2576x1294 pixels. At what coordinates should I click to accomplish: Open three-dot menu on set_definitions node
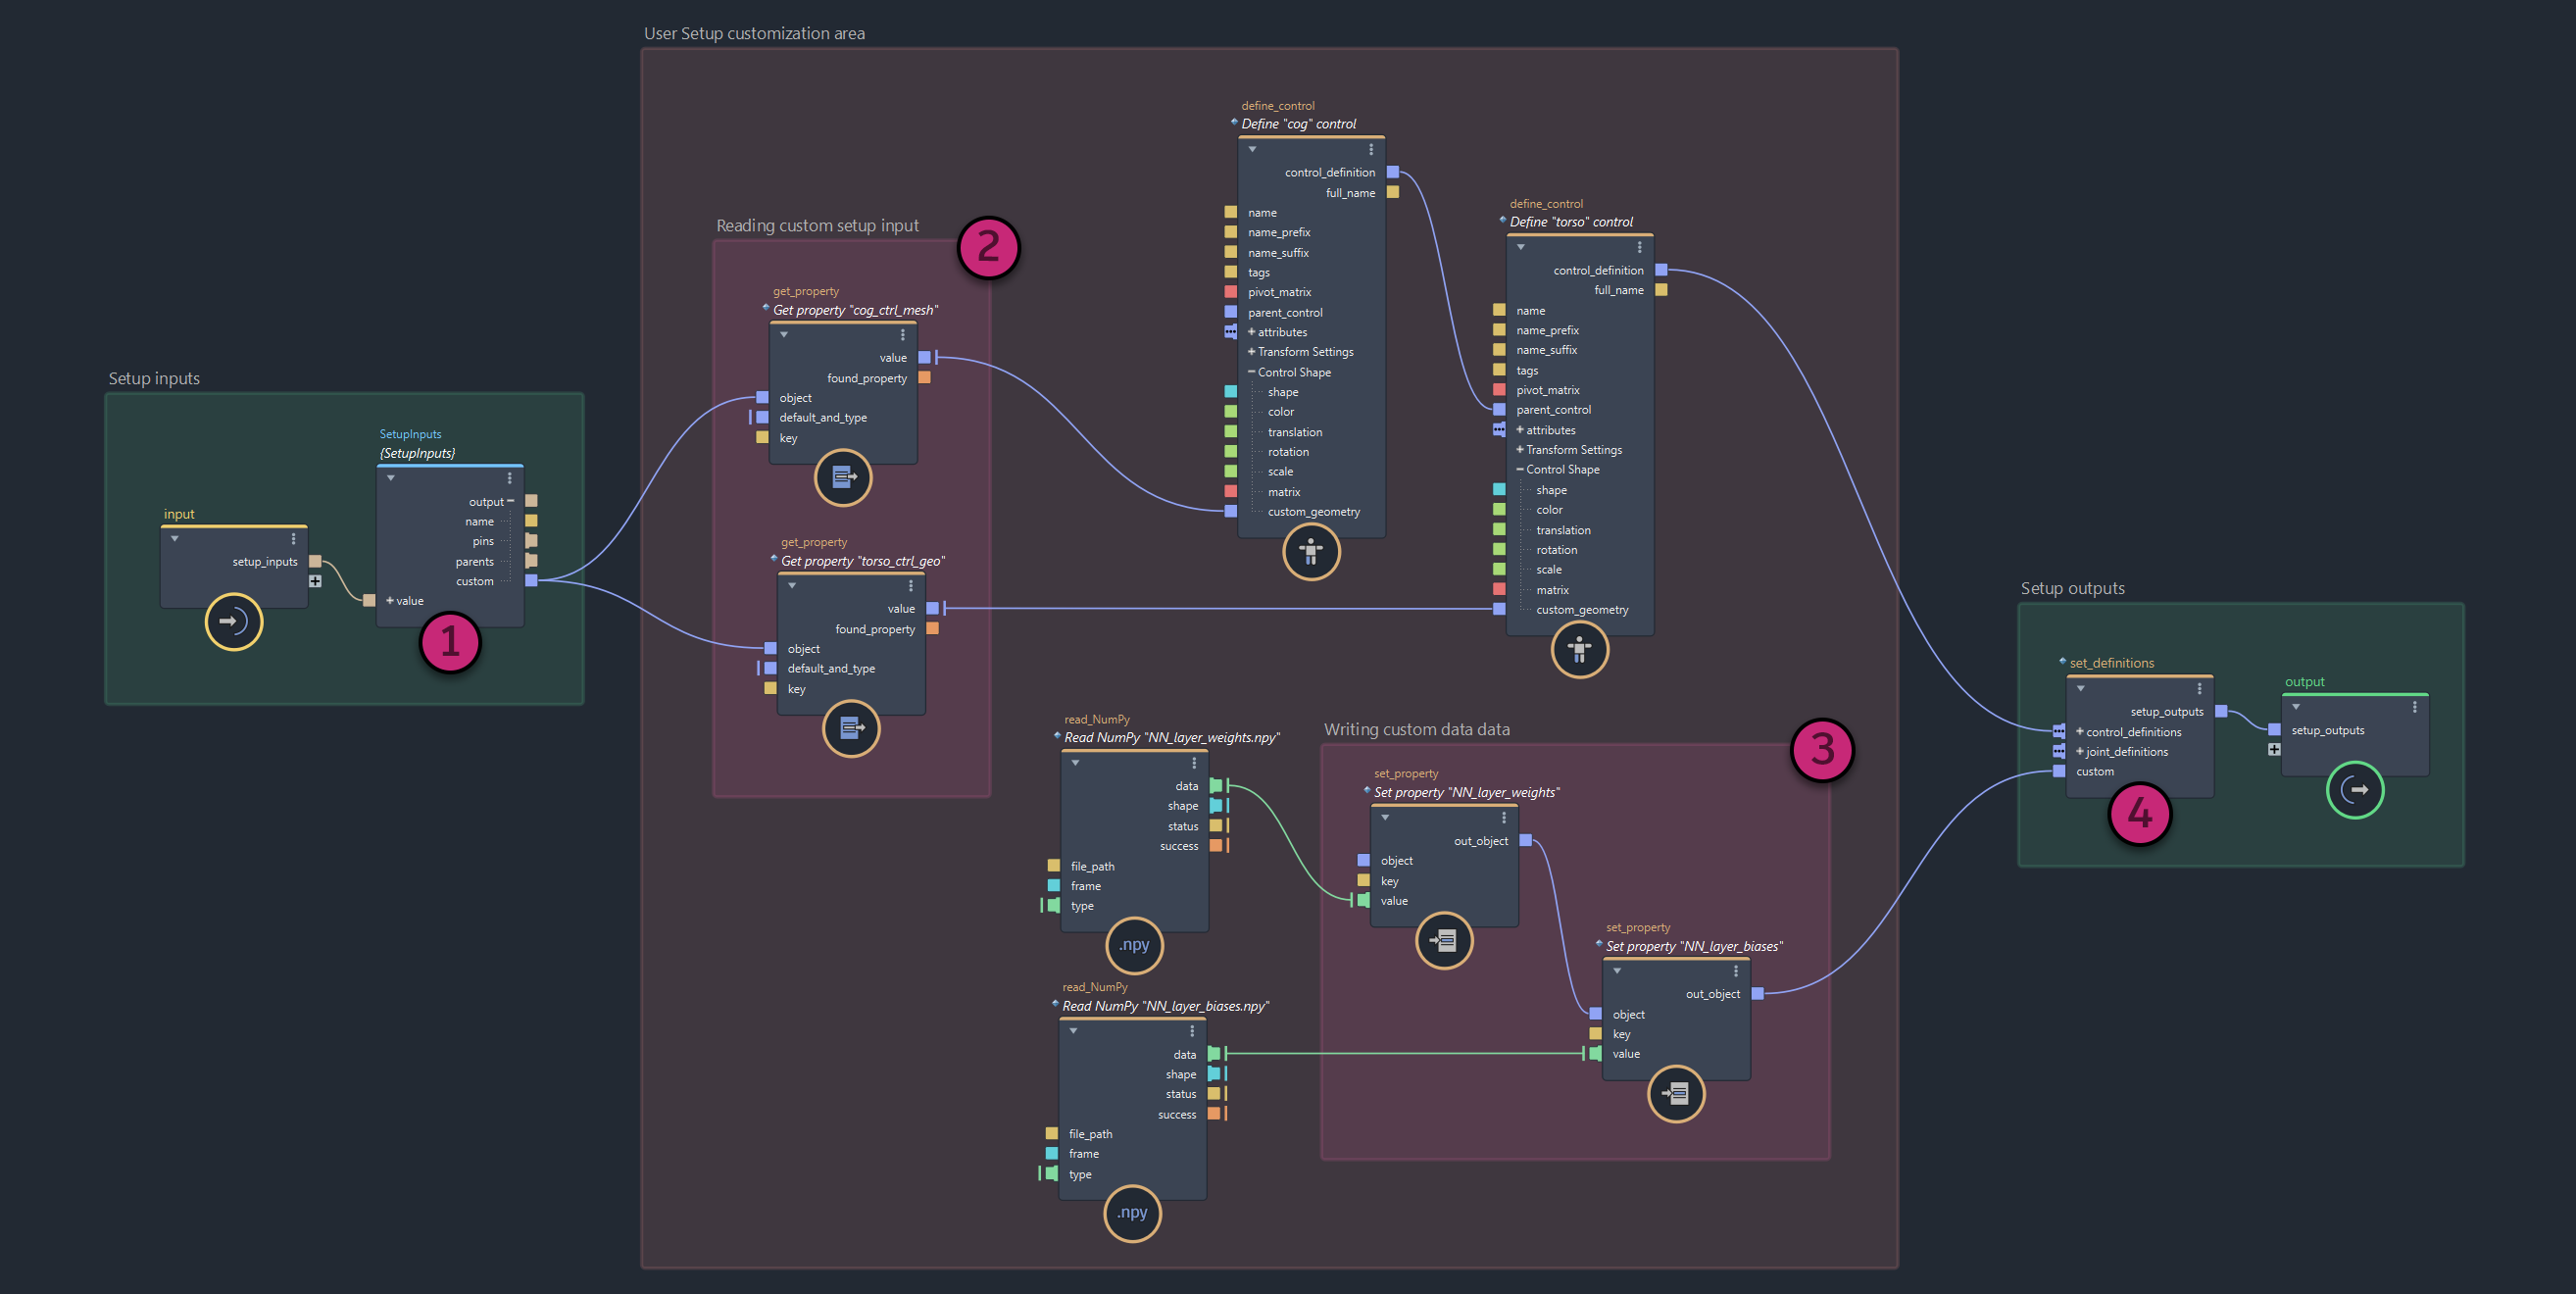(x=2199, y=688)
